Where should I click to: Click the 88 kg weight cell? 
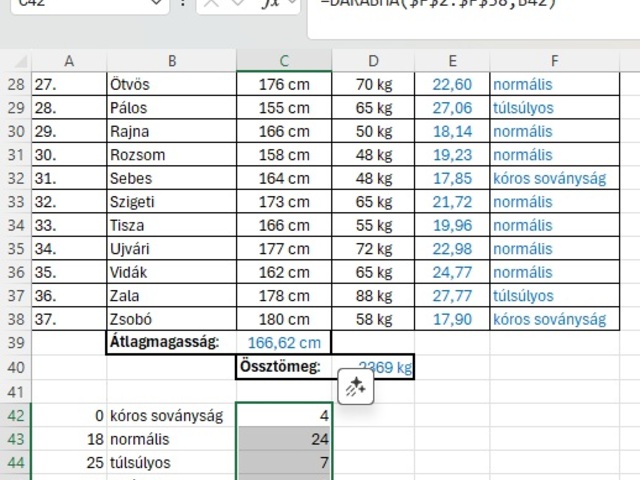tap(373, 296)
